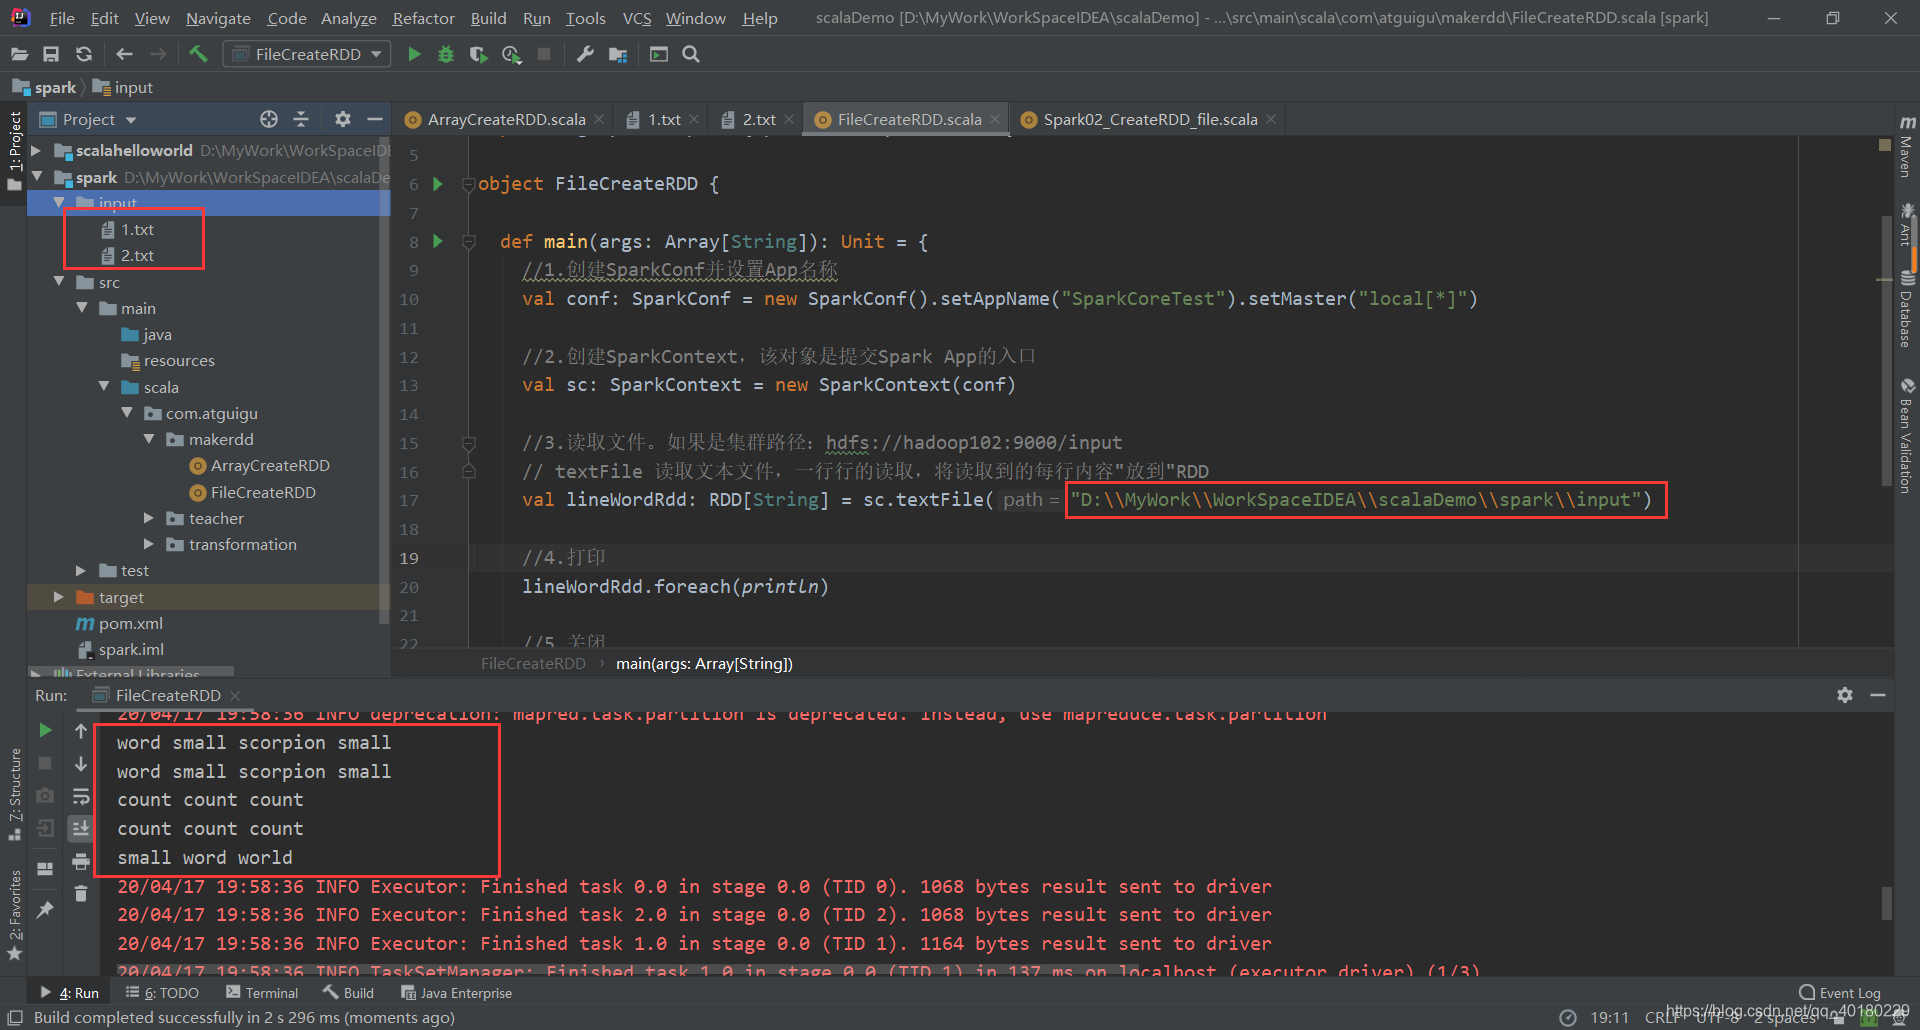Click run gutter icon beside object FileCreateRDD

[x=438, y=184]
